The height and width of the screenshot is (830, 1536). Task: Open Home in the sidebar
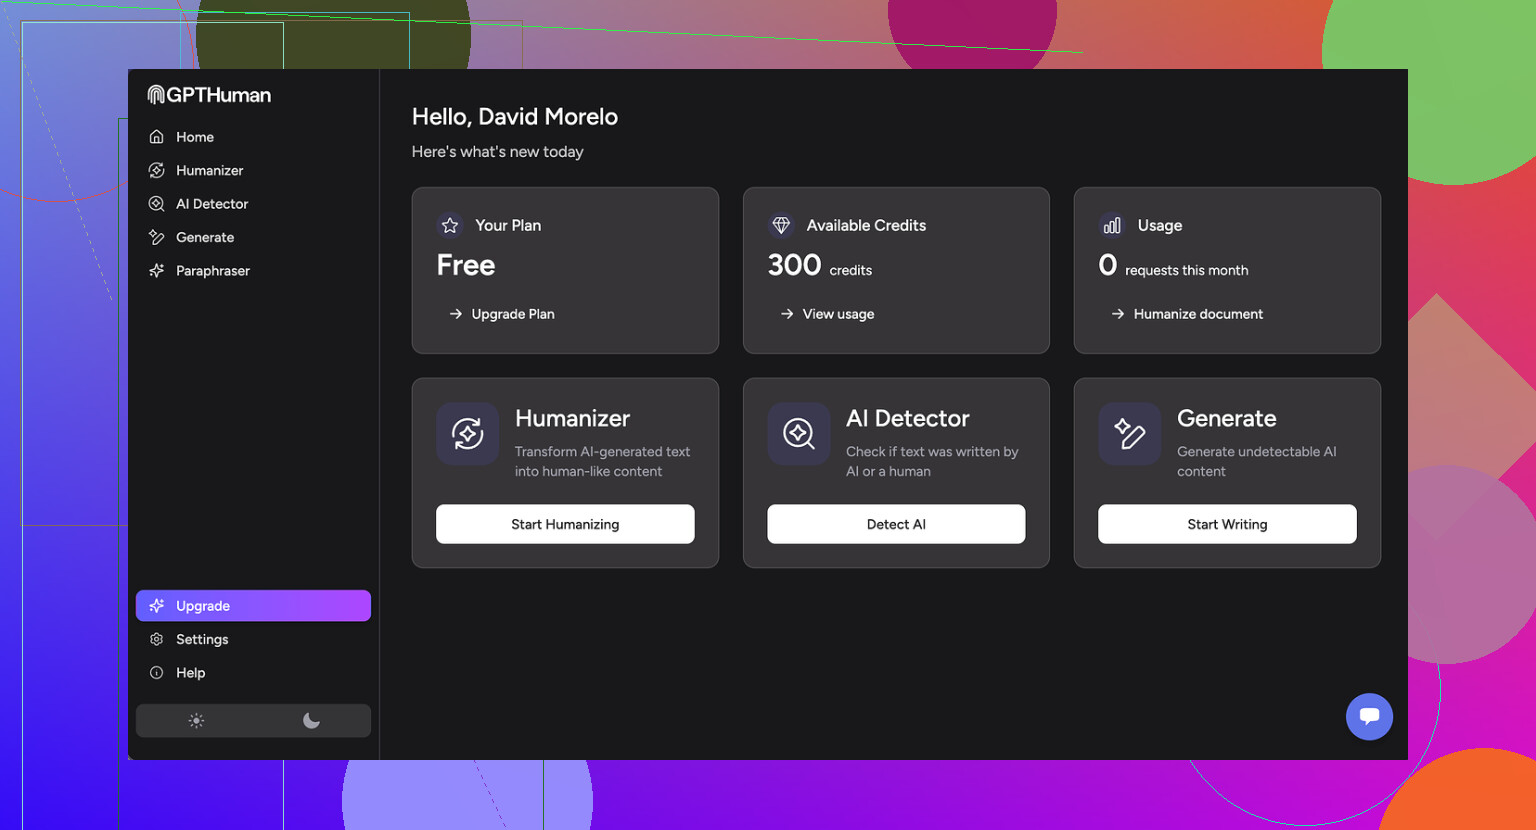(x=194, y=137)
